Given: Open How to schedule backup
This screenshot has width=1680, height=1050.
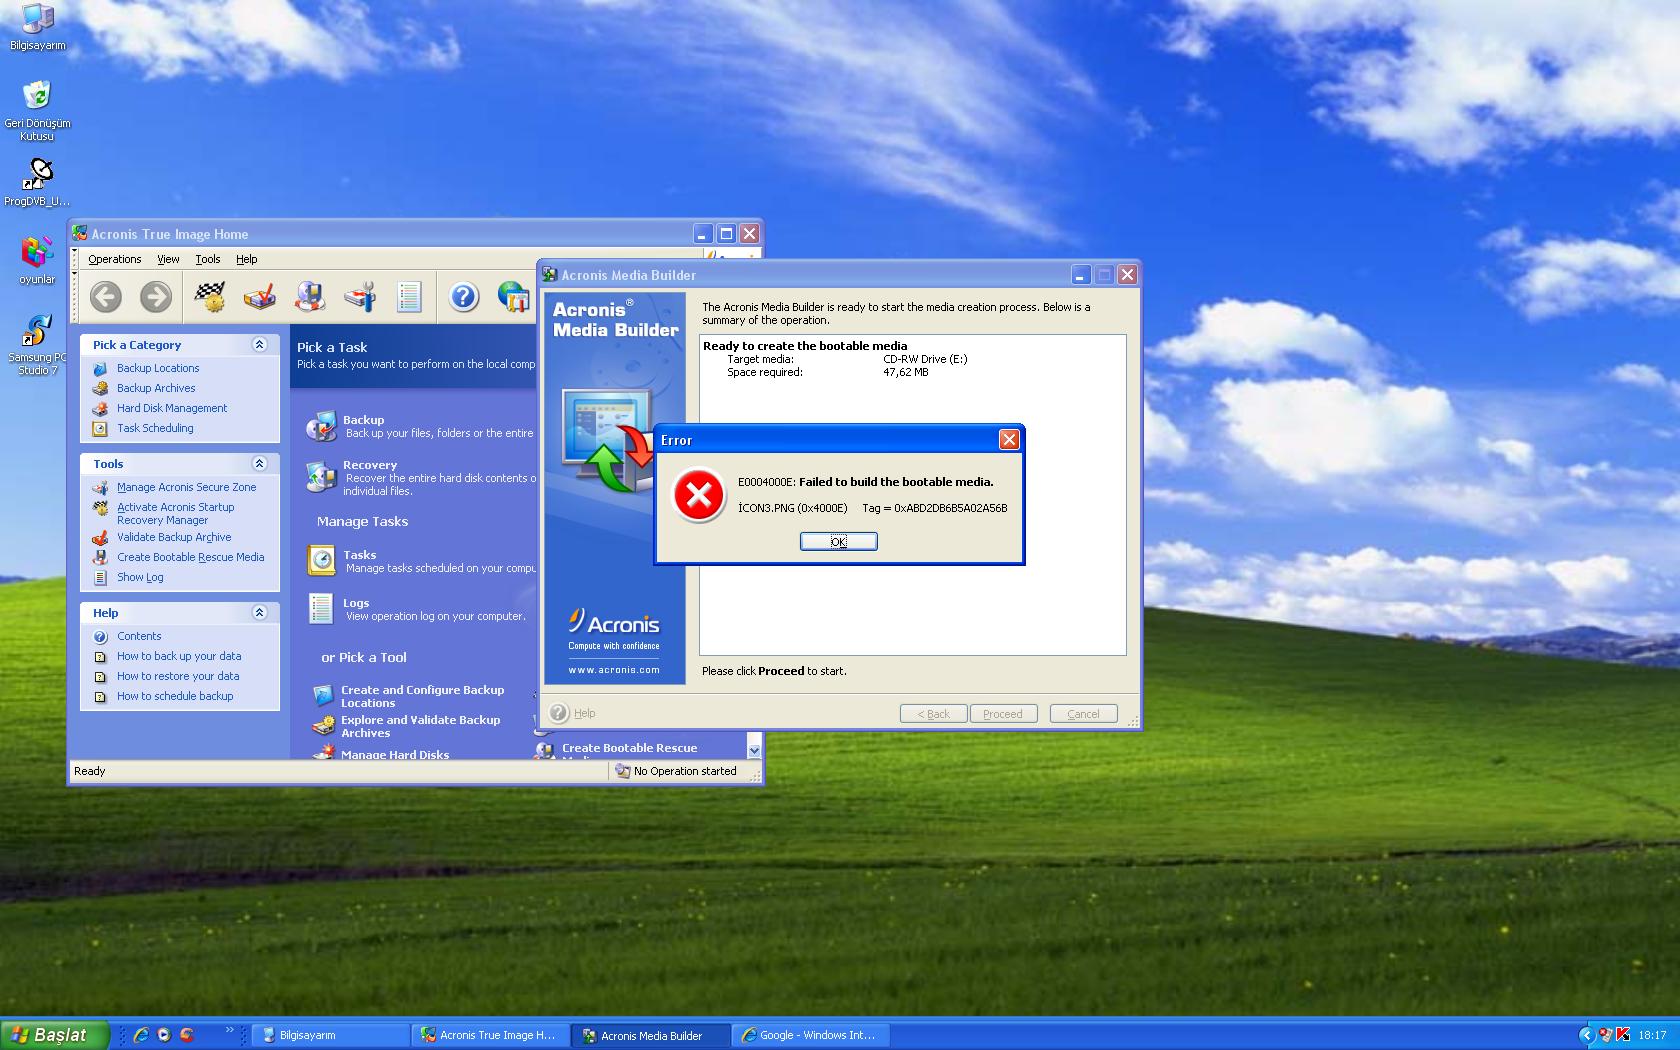Looking at the screenshot, I should pyautogui.click(x=175, y=696).
